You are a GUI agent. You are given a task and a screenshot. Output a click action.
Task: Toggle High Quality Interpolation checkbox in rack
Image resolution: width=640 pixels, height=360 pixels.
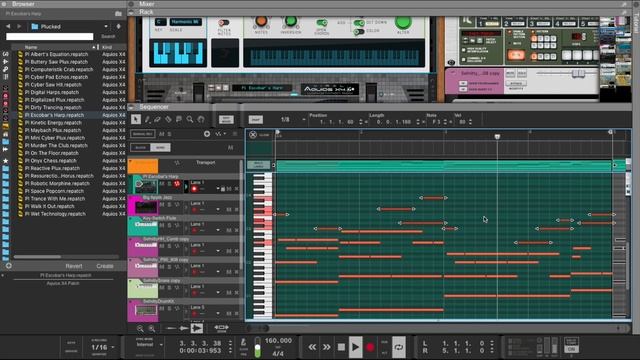click(x=464, y=50)
